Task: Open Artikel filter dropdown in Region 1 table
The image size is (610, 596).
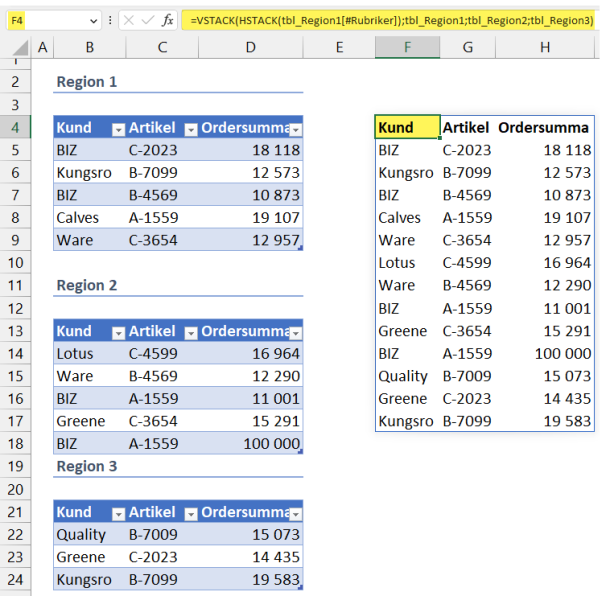Action: [x=189, y=128]
